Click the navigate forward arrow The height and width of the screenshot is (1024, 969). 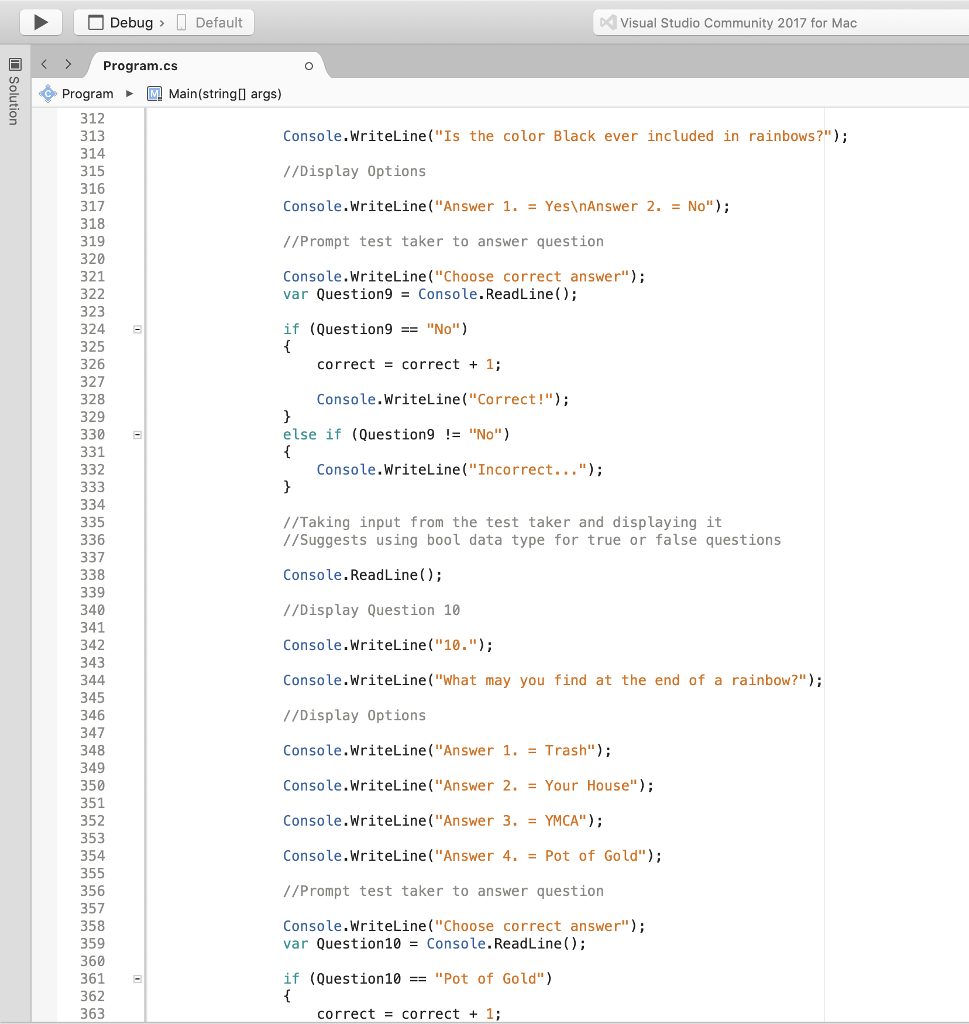pos(67,63)
